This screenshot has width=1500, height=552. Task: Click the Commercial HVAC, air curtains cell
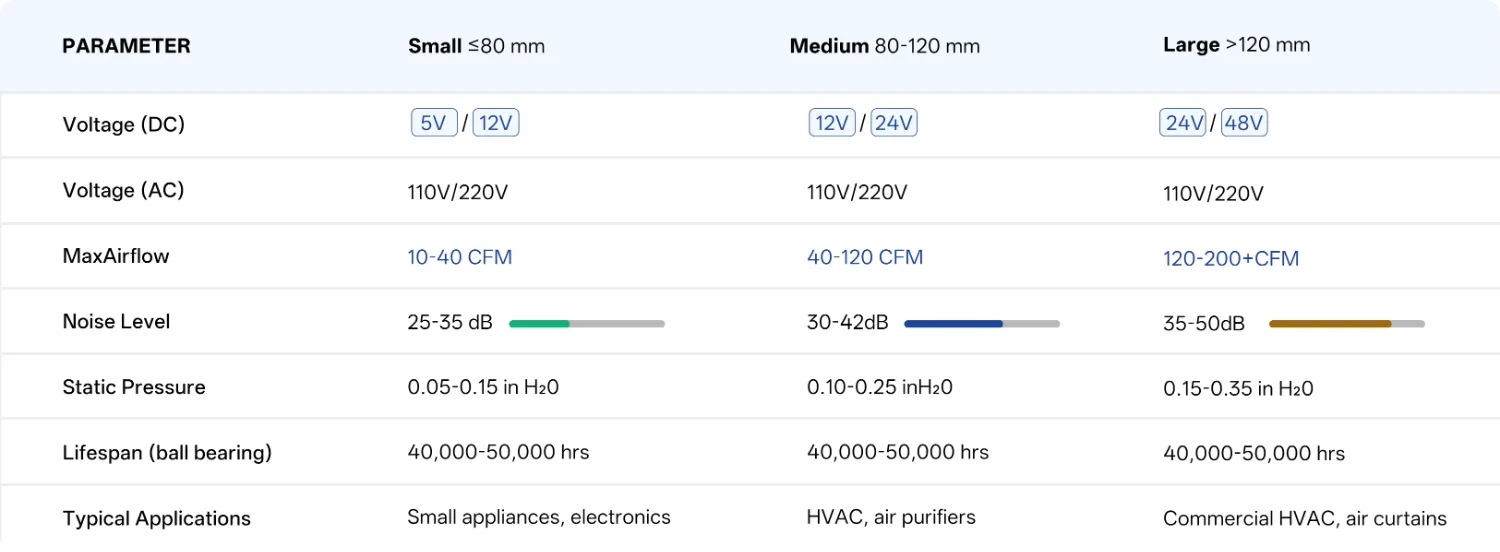click(x=1305, y=519)
